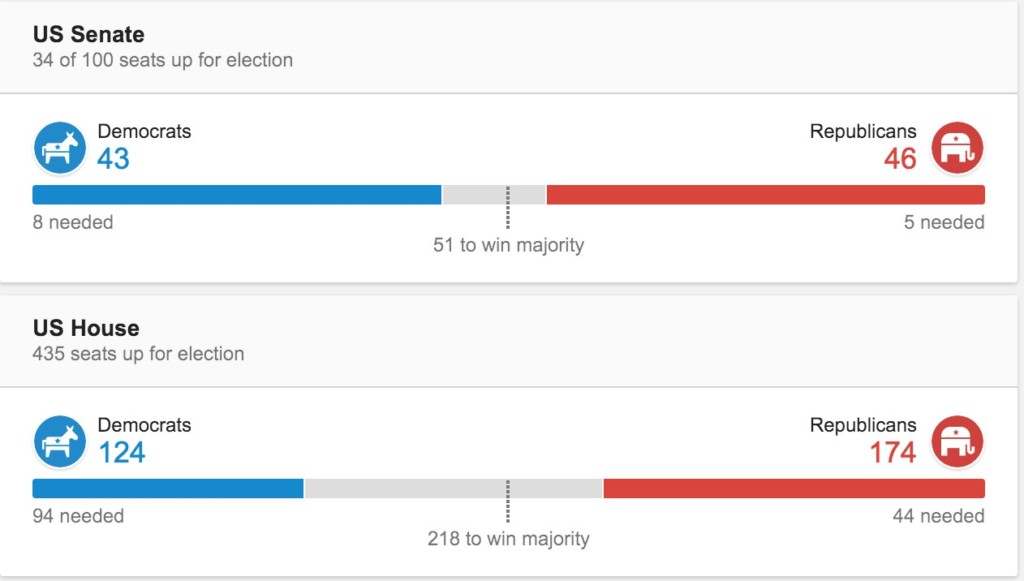
Task: Open the US Senate heading
Action: coord(88,35)
